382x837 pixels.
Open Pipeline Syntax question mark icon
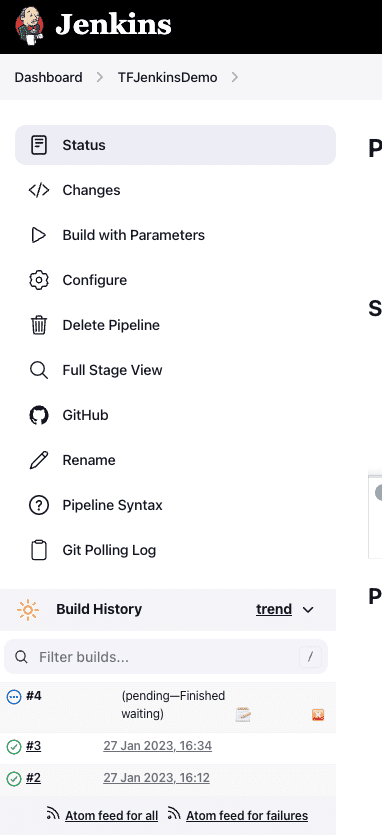(39, 505)
